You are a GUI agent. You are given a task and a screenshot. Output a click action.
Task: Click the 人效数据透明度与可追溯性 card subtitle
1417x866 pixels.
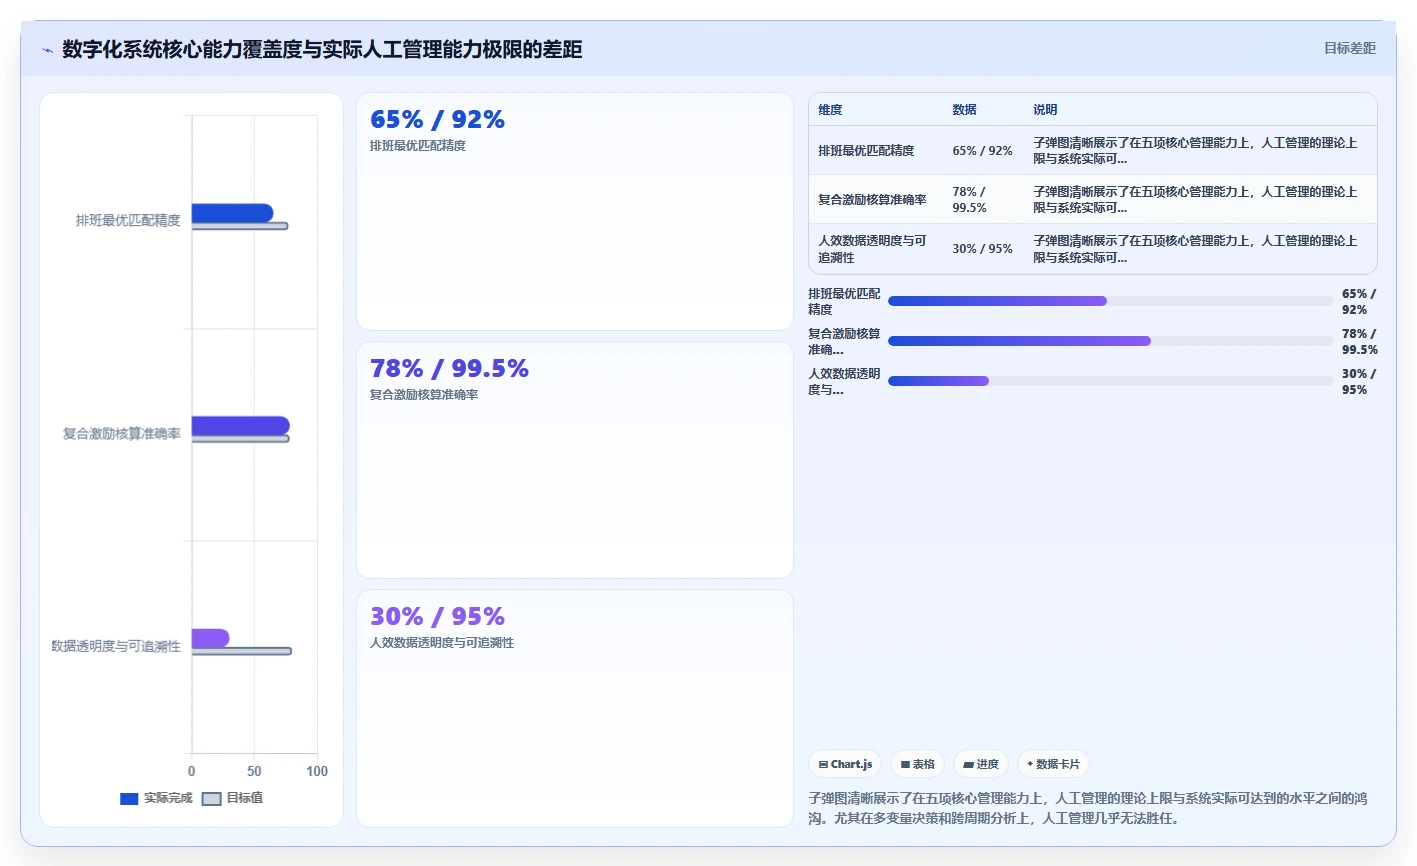(442, 643)
